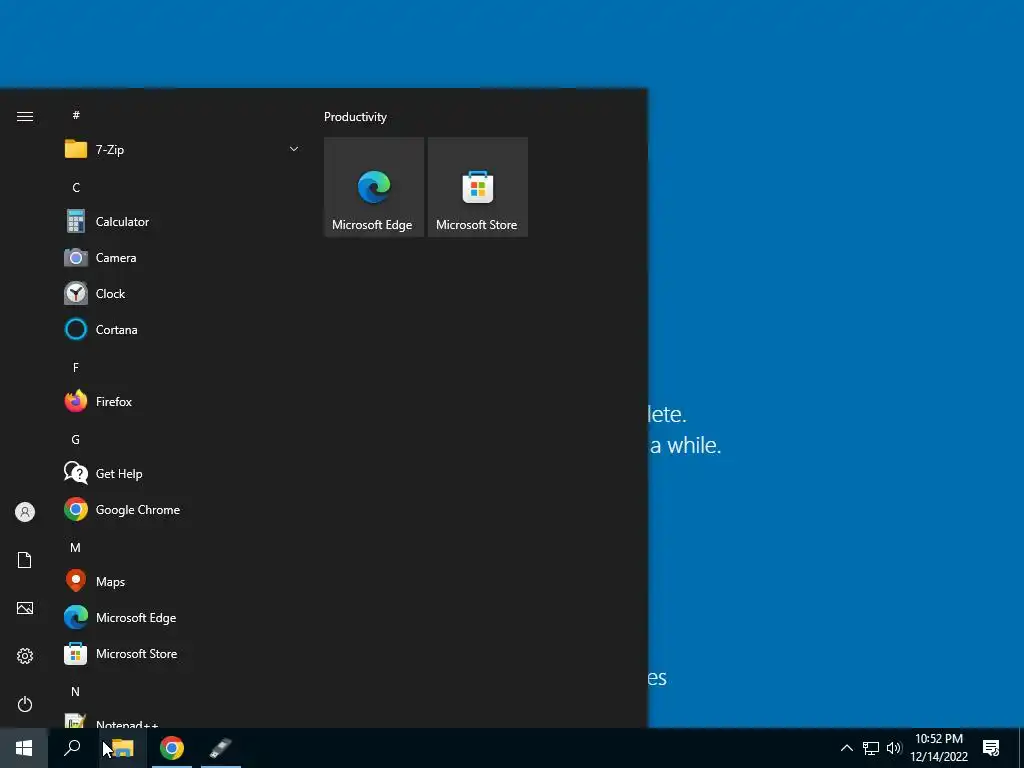Open Settings gear in Start sidebar
This screenshot has height=768, width=1024.
(x=25, y=656)
